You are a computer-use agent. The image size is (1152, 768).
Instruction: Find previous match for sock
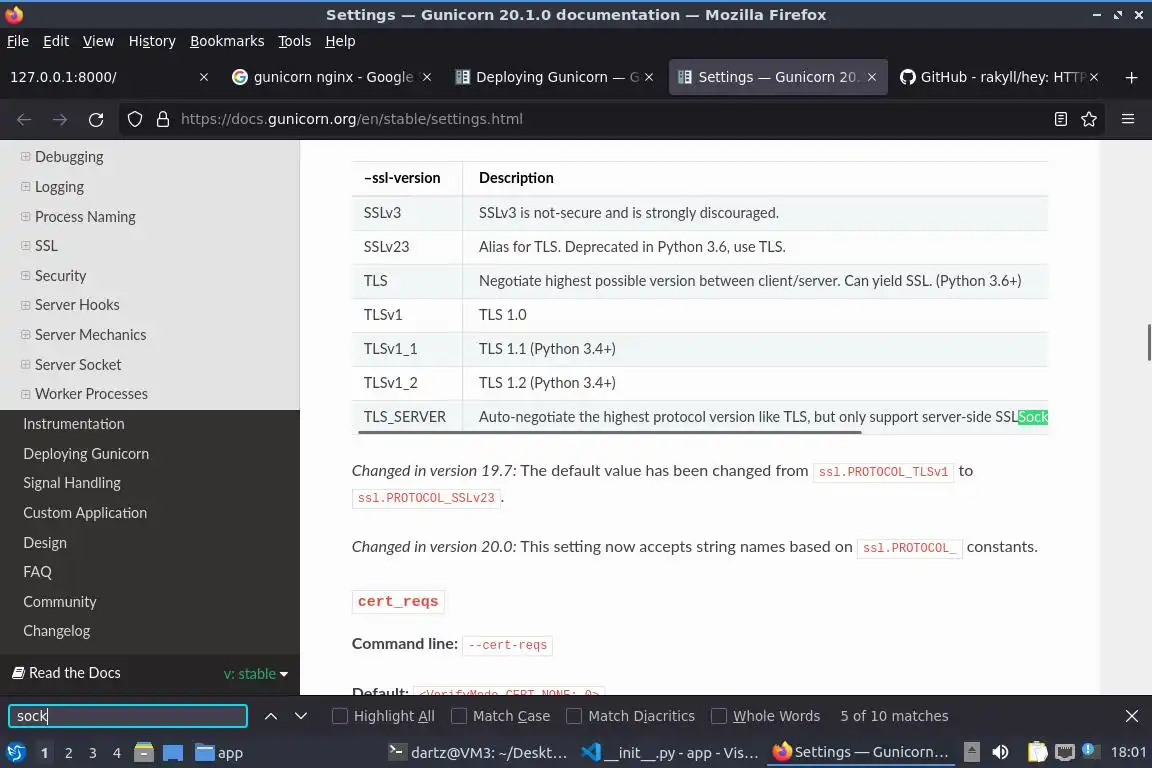(270, 716)
